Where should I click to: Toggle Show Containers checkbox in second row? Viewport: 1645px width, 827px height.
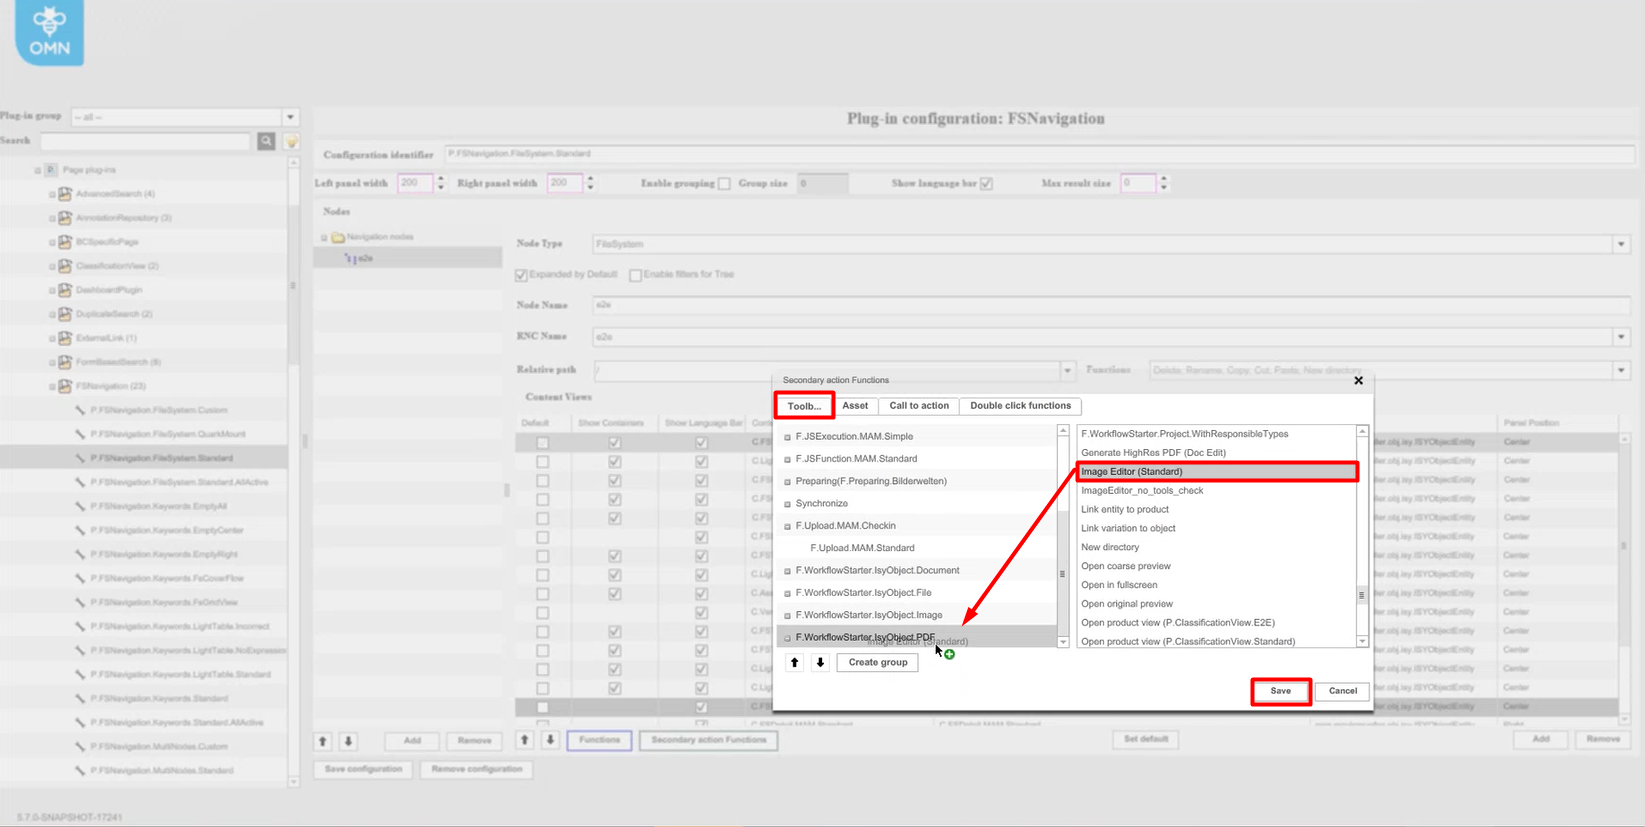(614, 461)
